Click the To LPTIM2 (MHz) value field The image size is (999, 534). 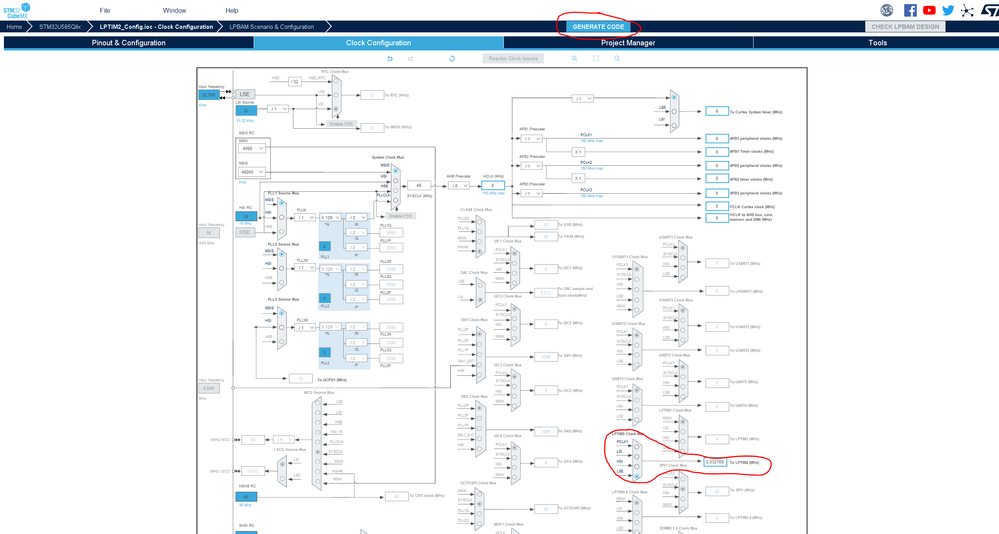[715, 462]
